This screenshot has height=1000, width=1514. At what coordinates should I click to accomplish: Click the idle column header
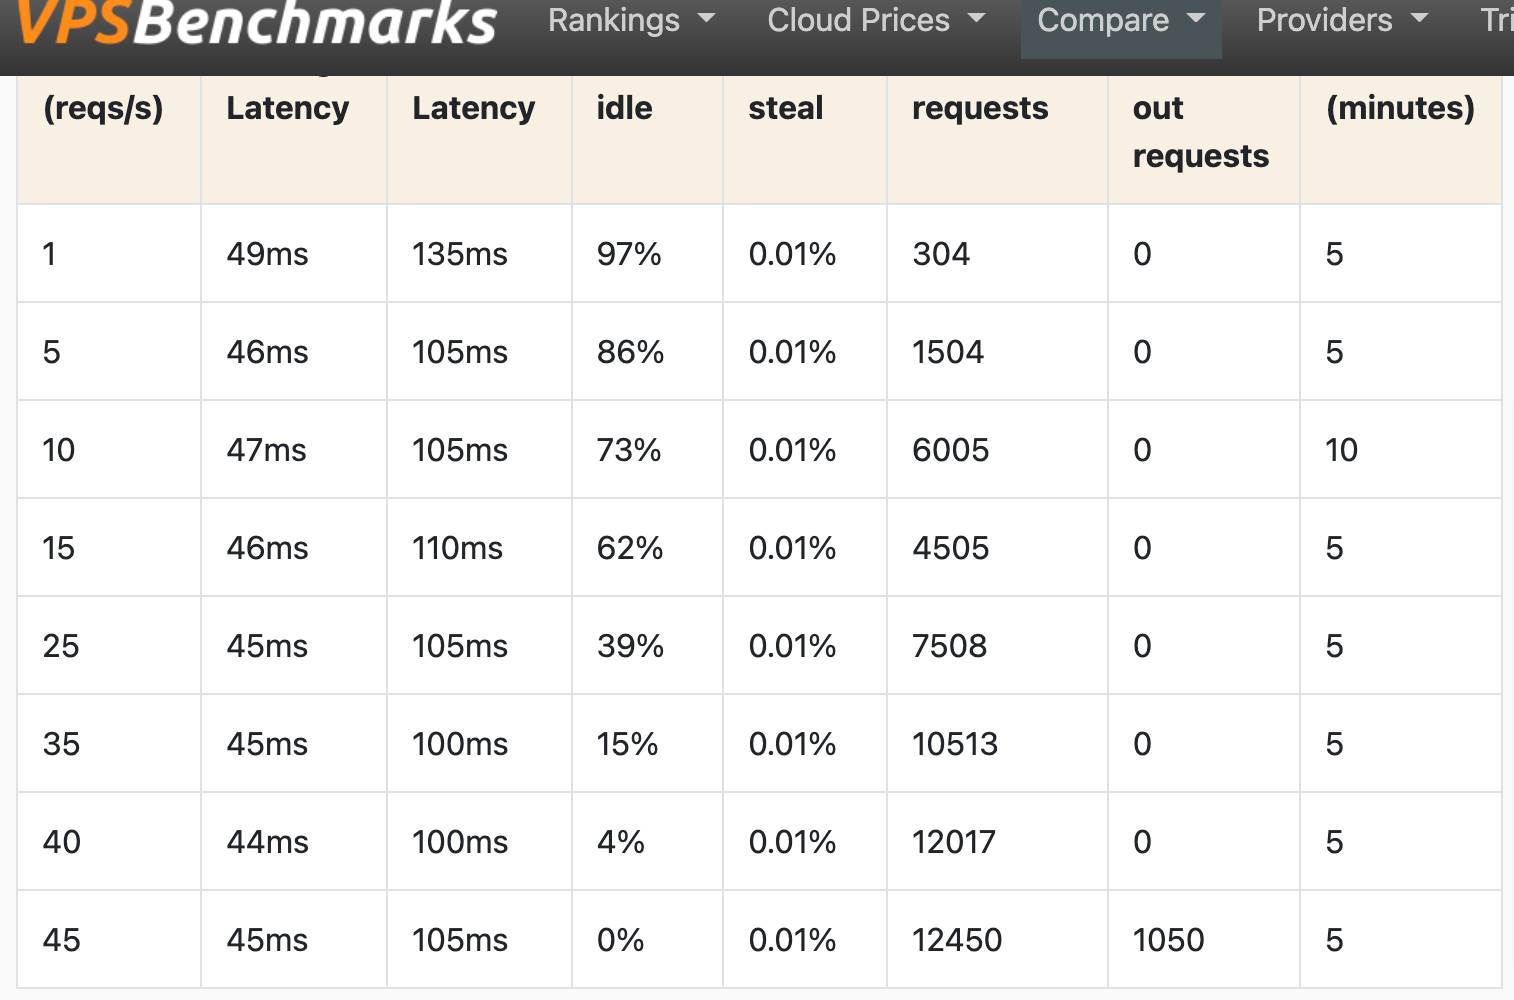click(x=624, y=108)
